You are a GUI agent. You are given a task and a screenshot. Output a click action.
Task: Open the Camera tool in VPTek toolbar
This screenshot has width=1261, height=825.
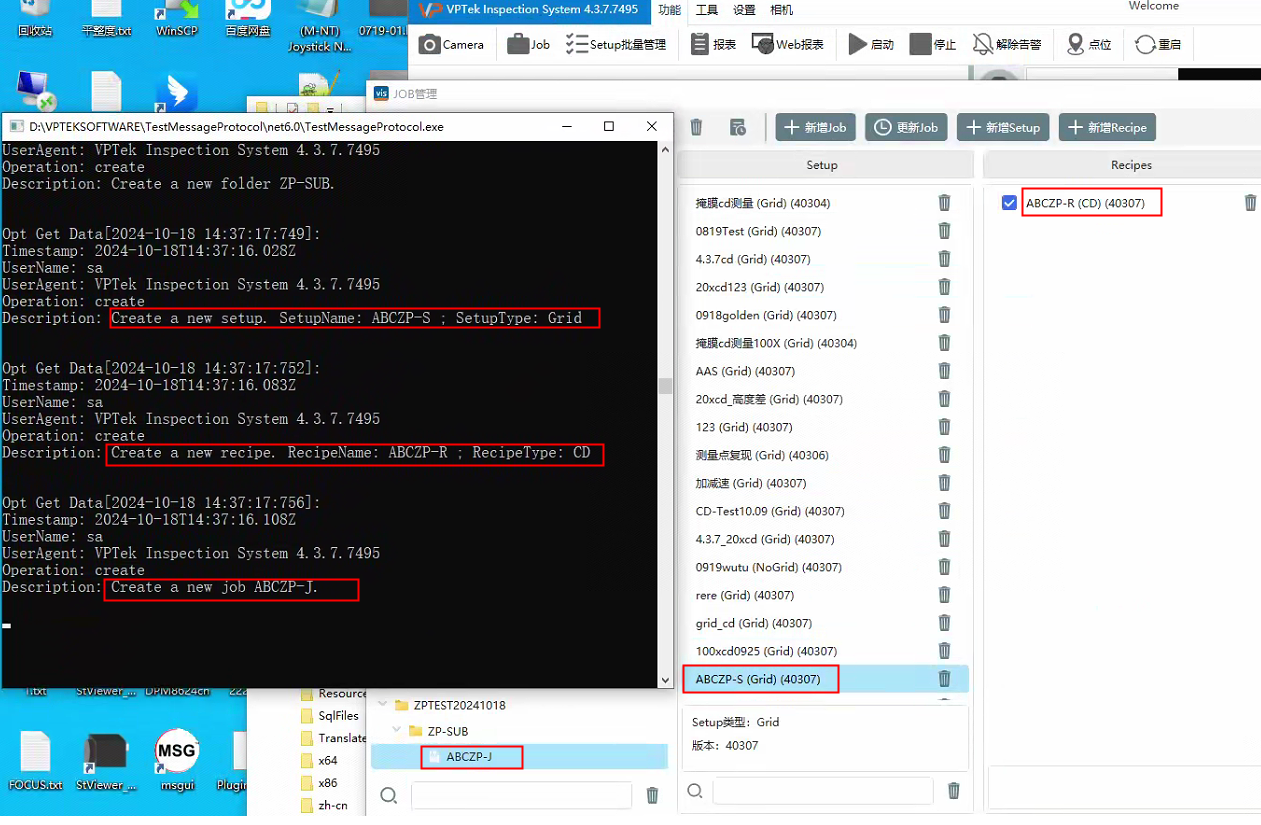click(x=451, y=44)
